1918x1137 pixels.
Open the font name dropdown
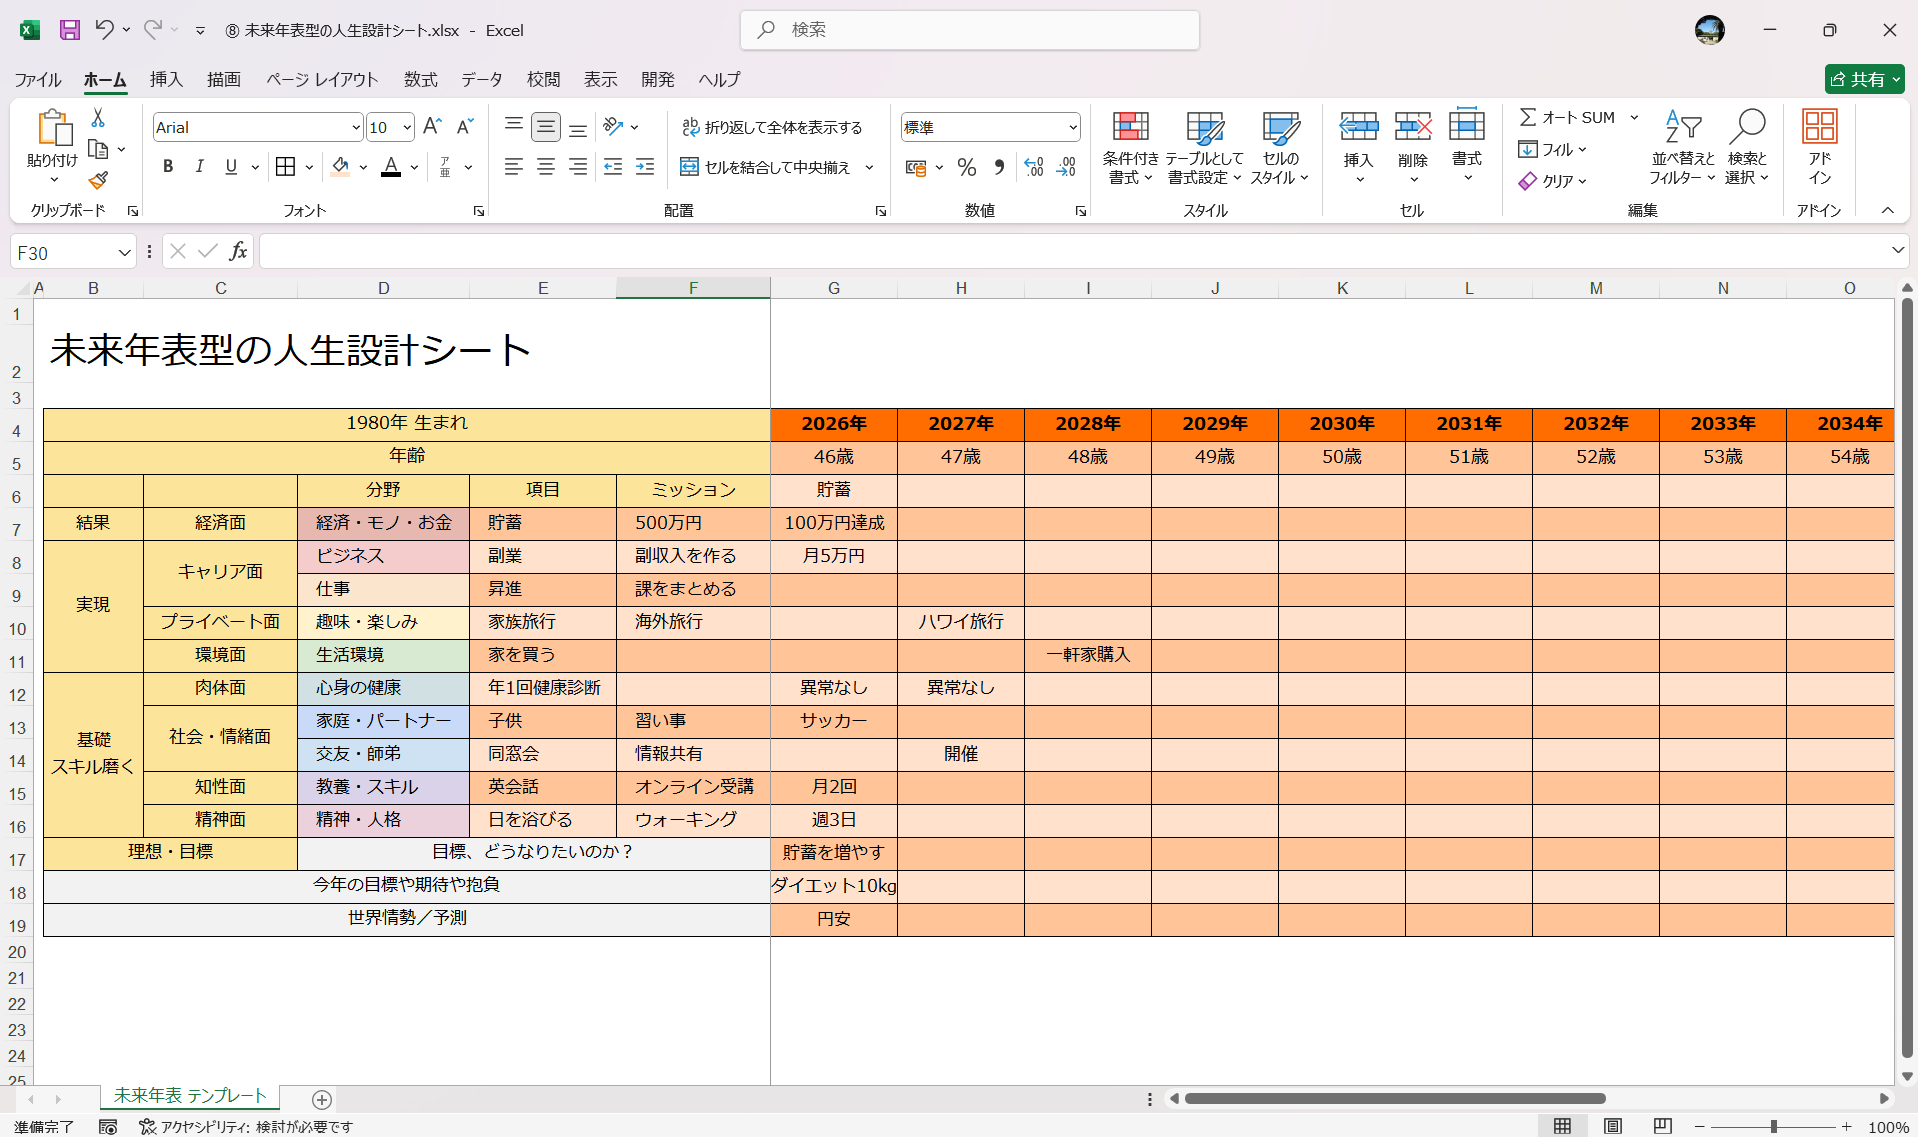(356, 127)
